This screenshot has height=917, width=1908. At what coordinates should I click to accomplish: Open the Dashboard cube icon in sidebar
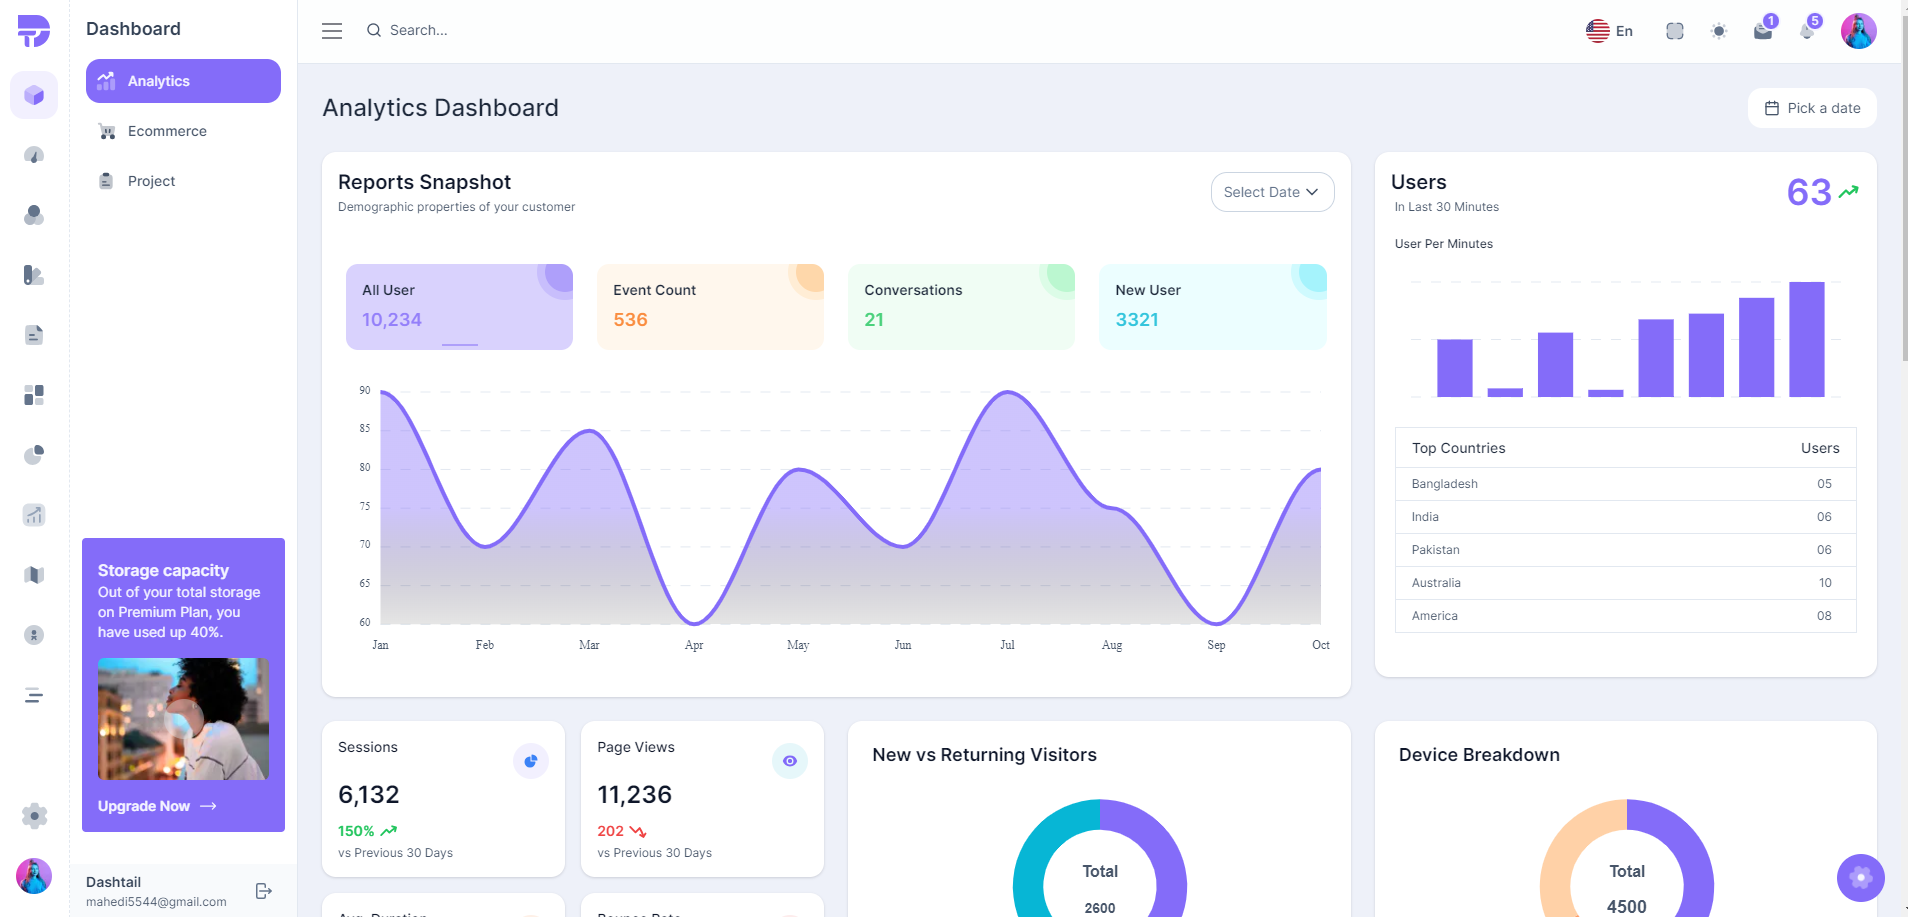pos(34,95)
